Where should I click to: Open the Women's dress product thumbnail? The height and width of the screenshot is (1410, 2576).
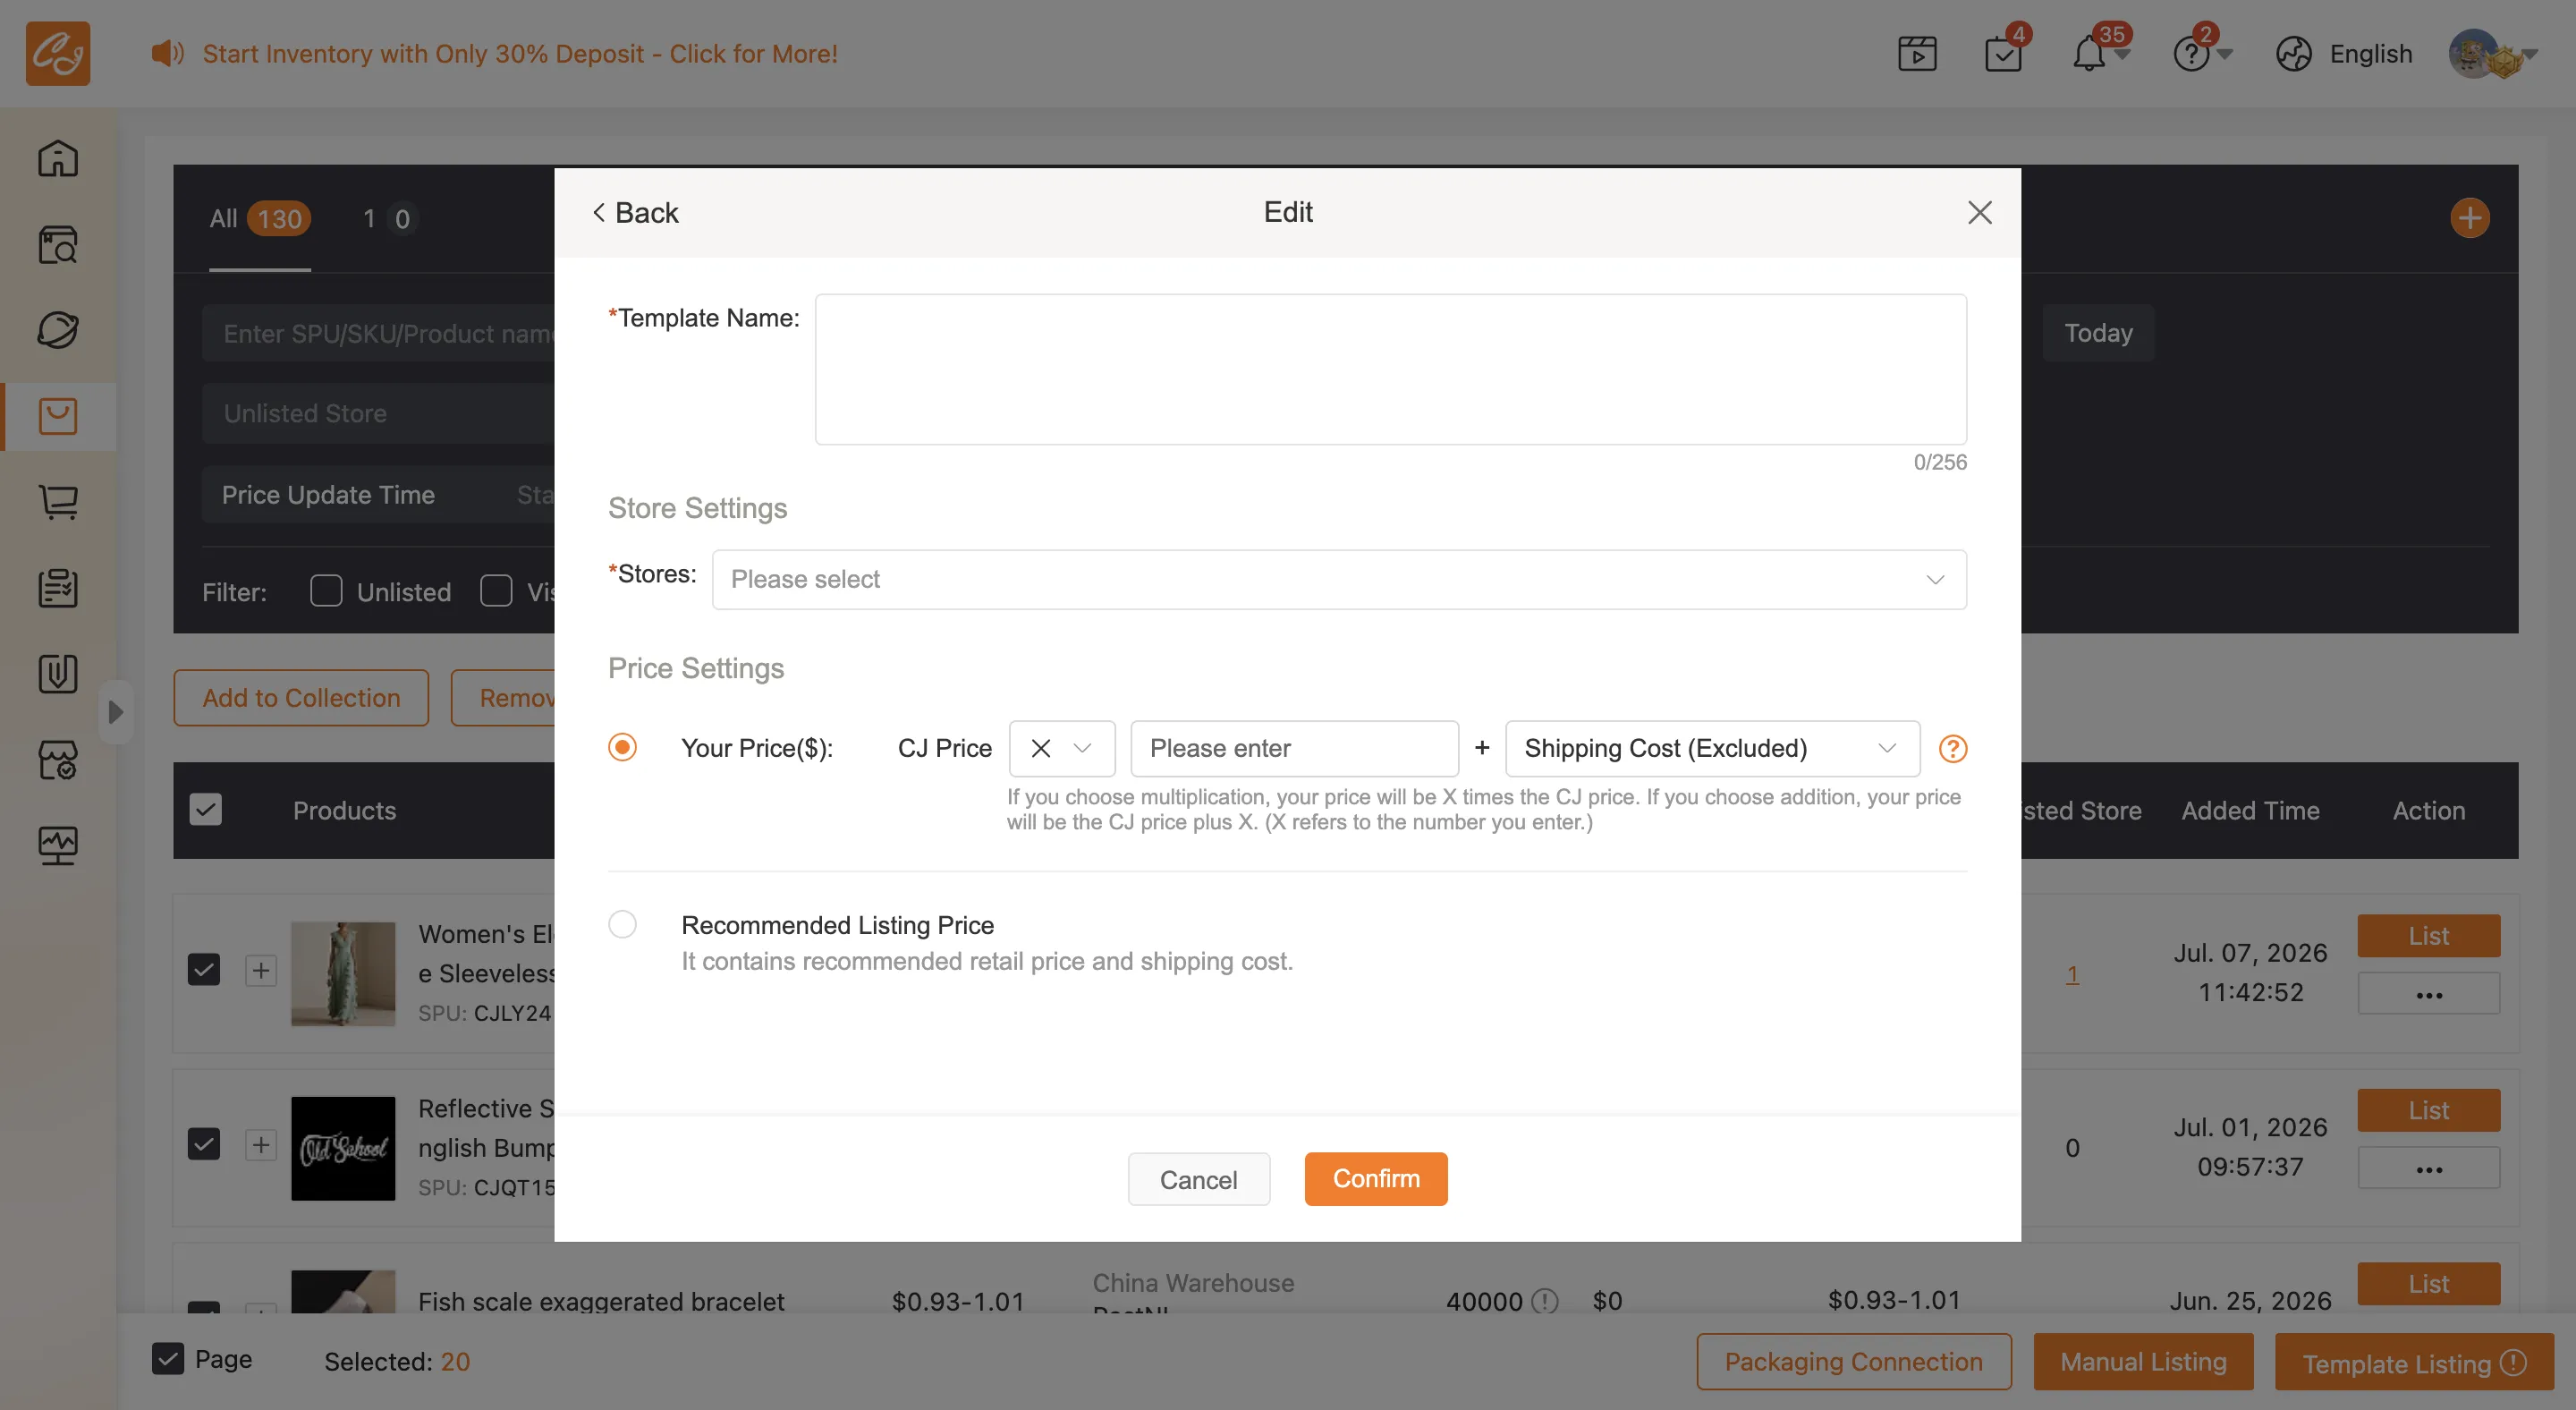(343, 973)
